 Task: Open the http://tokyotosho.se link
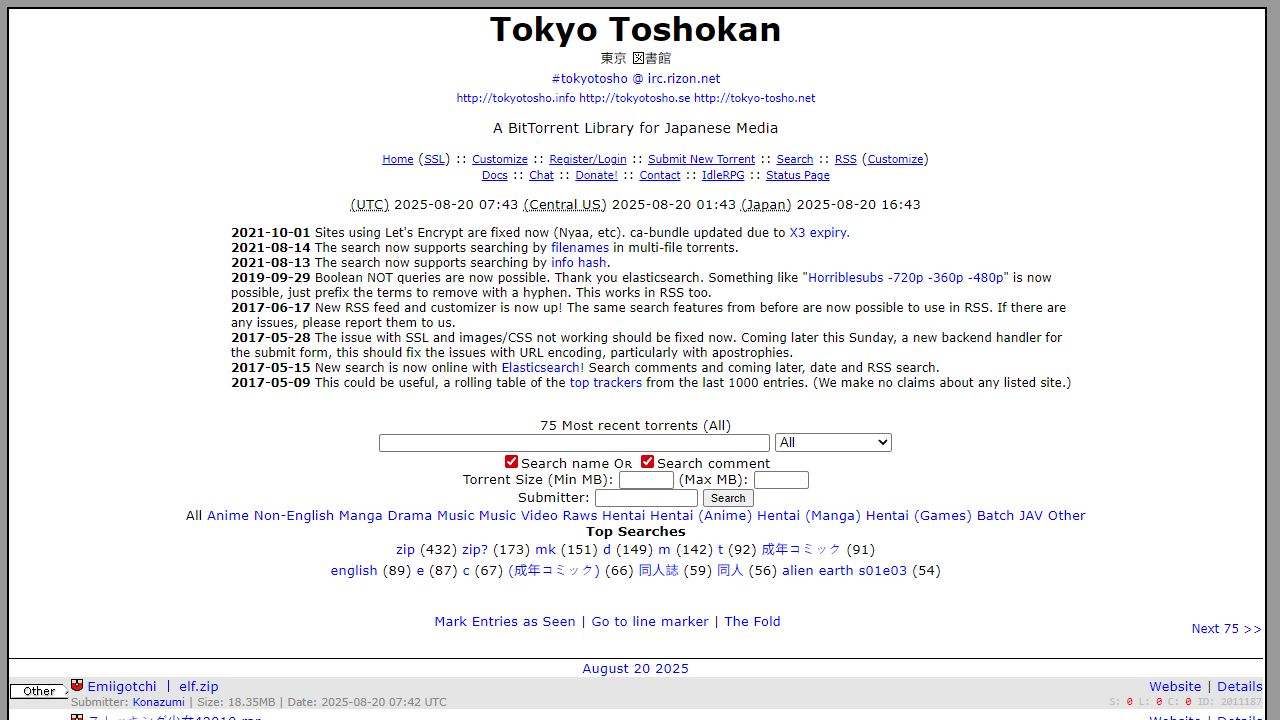(635, 98)
